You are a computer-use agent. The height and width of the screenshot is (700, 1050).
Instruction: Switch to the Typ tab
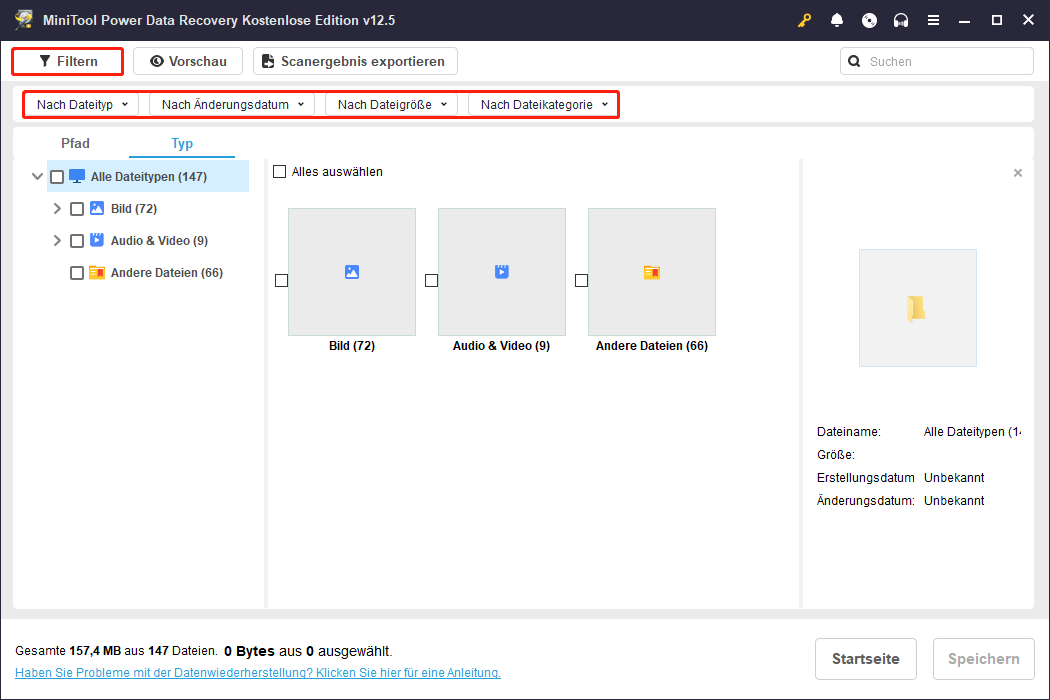coord(181,143)
